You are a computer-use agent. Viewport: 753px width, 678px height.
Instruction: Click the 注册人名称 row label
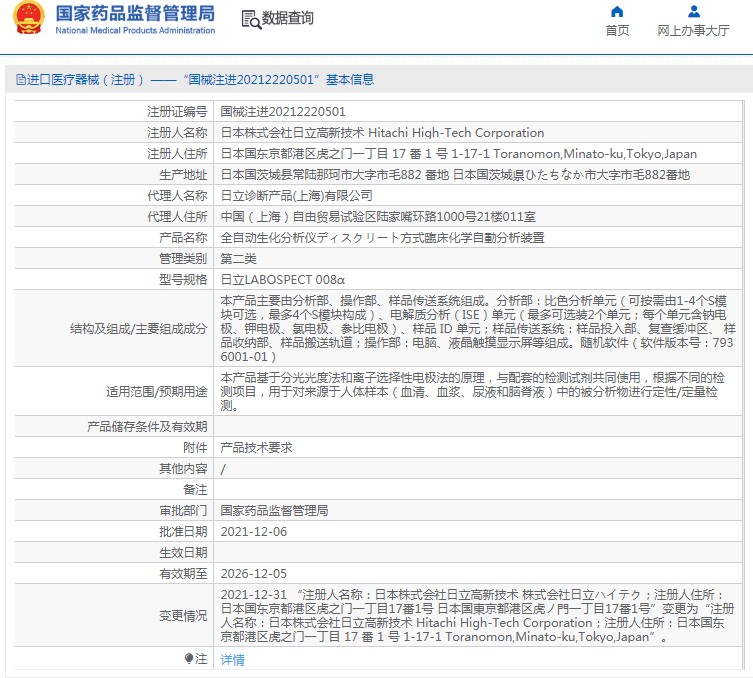pos(177,133)
